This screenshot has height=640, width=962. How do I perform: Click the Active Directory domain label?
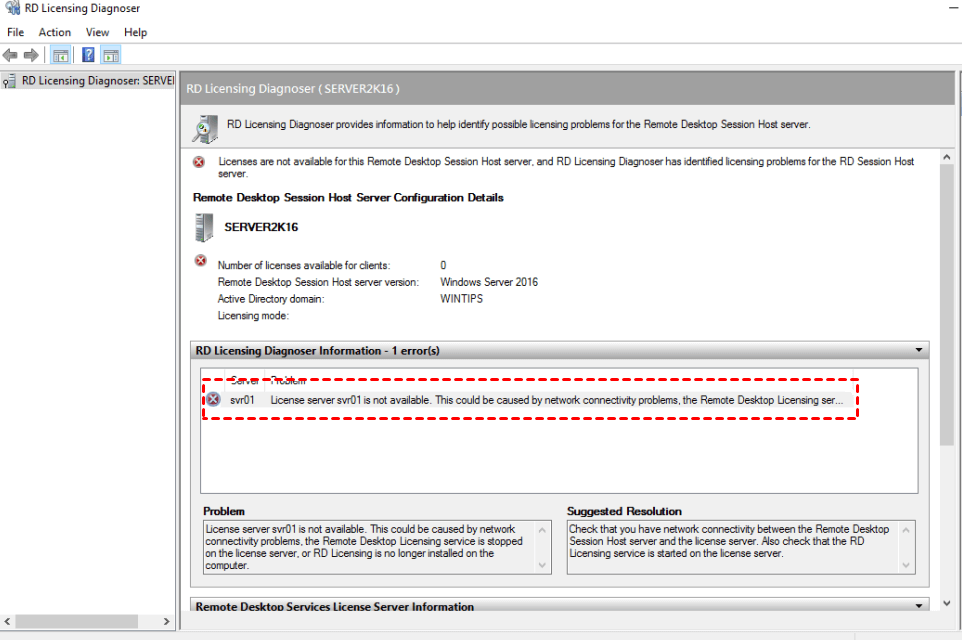pyautogui.click(x=271, y=299)
